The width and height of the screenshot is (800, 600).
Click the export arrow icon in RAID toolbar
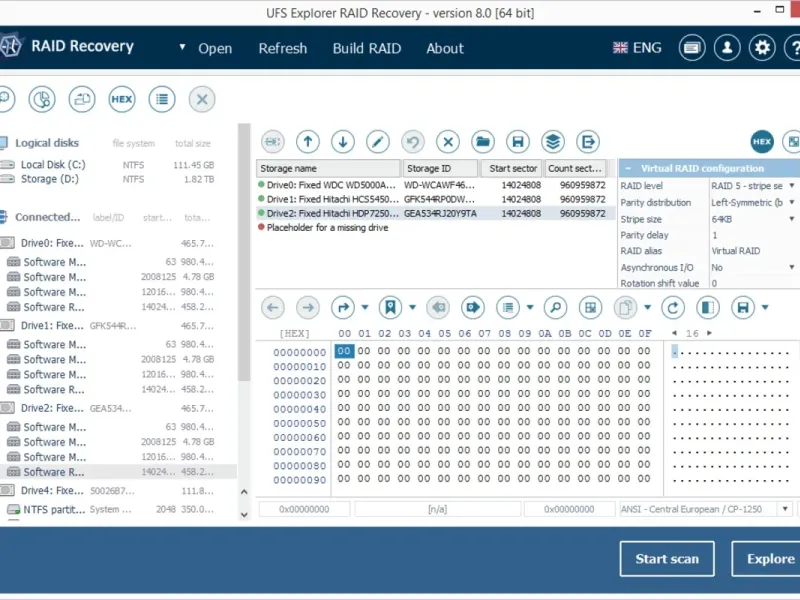588,142
